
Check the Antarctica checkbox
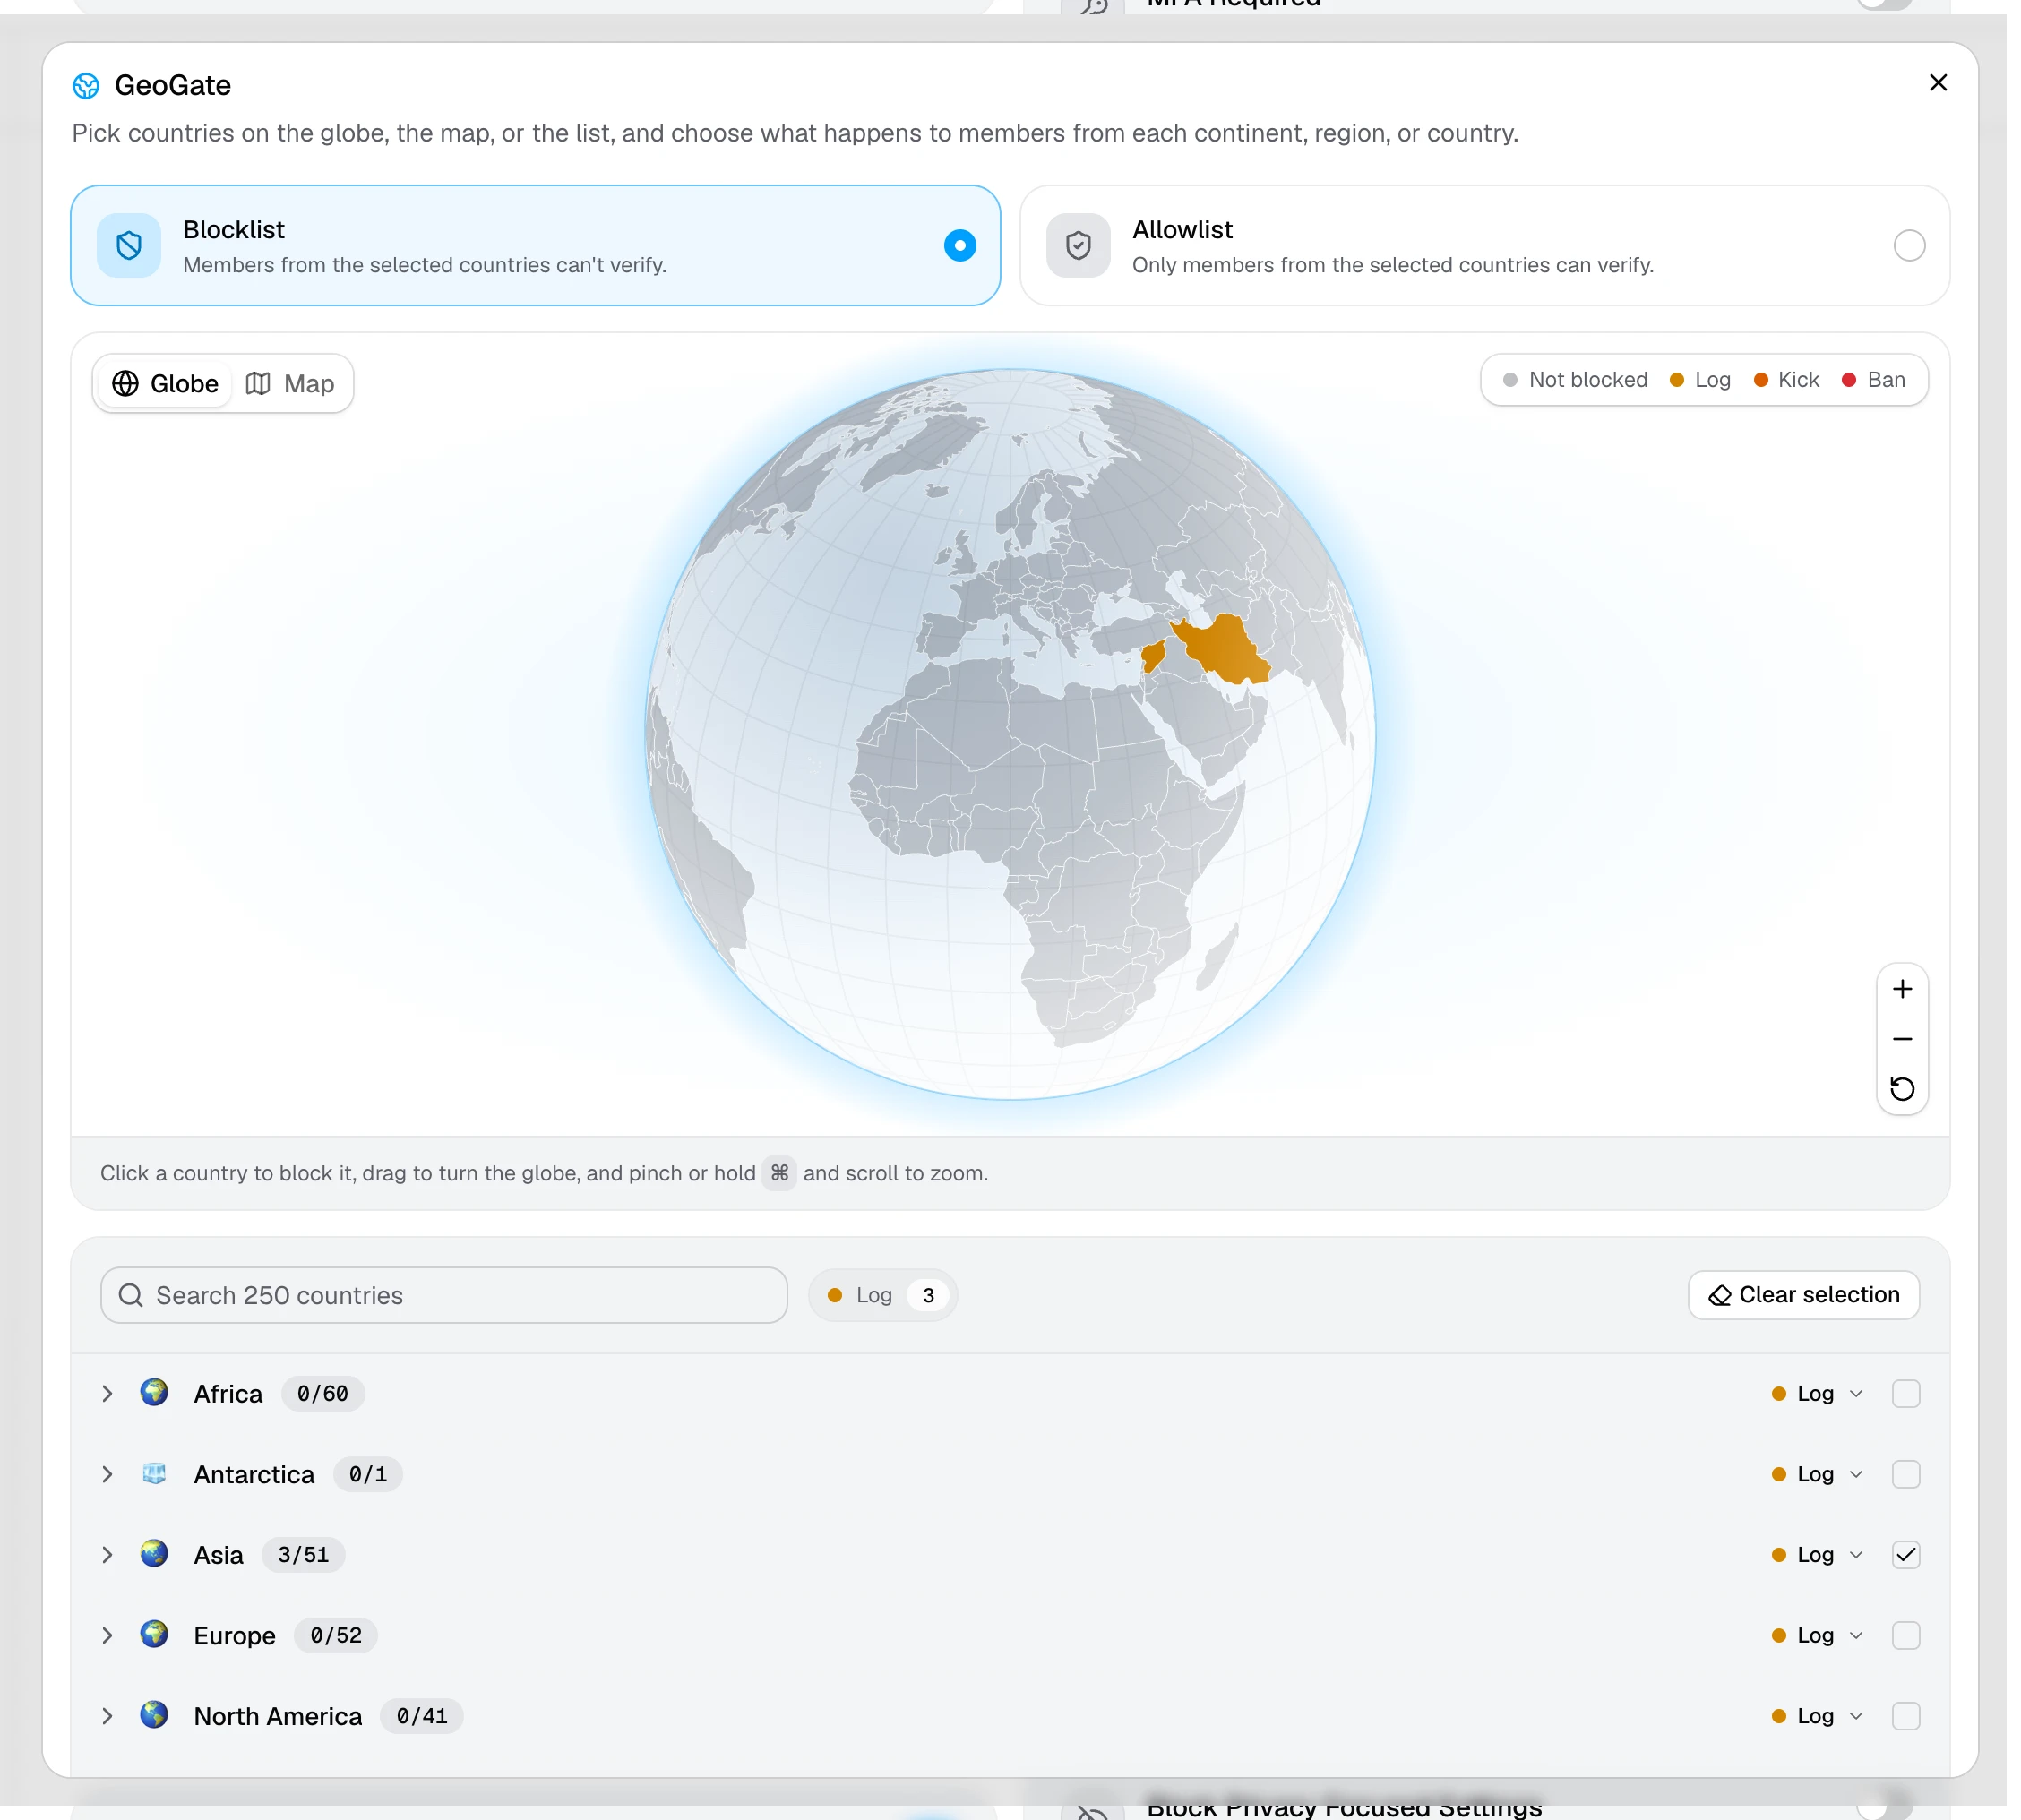1906,1474
